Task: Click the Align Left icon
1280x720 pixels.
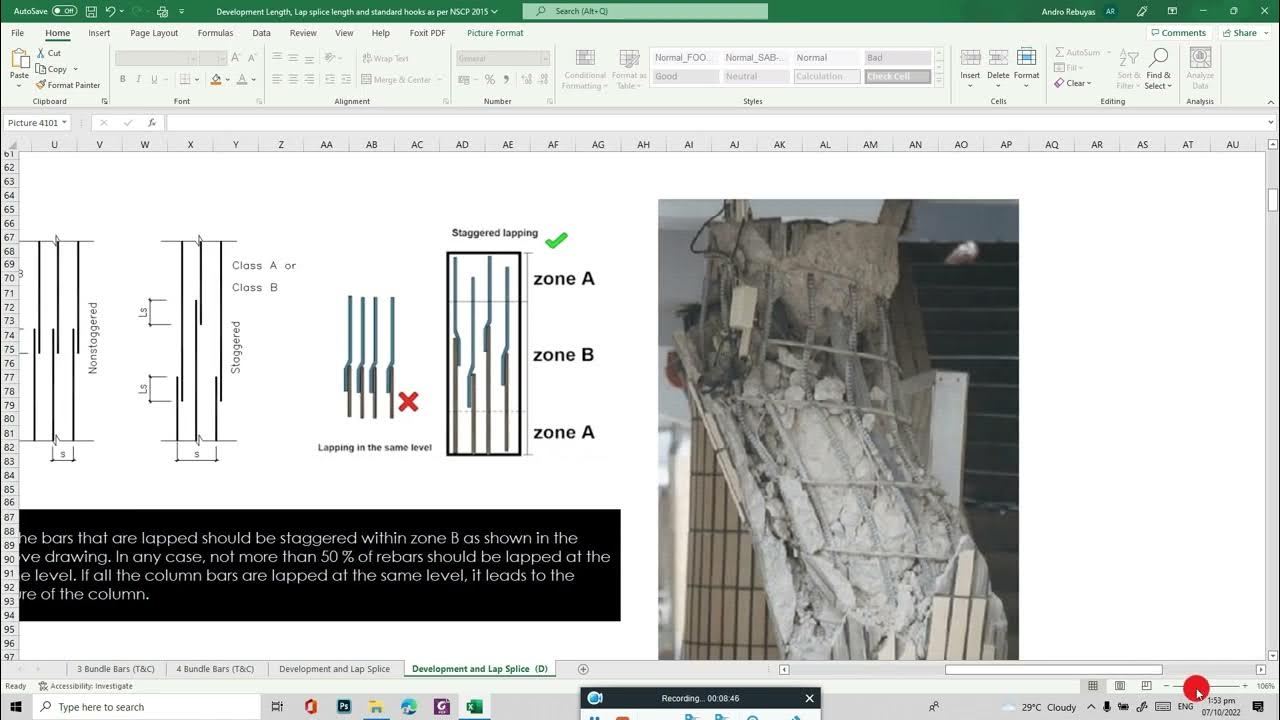Action: pos(277,79)
